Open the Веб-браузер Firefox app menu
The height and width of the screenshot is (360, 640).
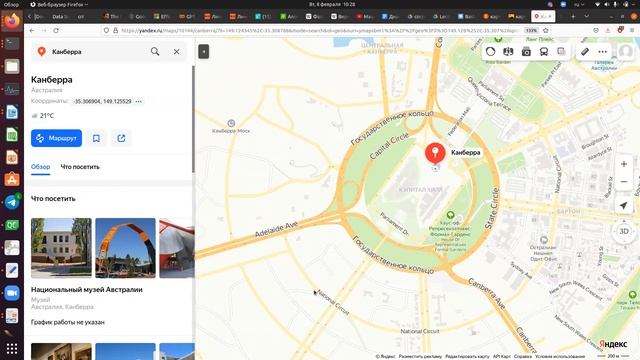coord(59,4)
